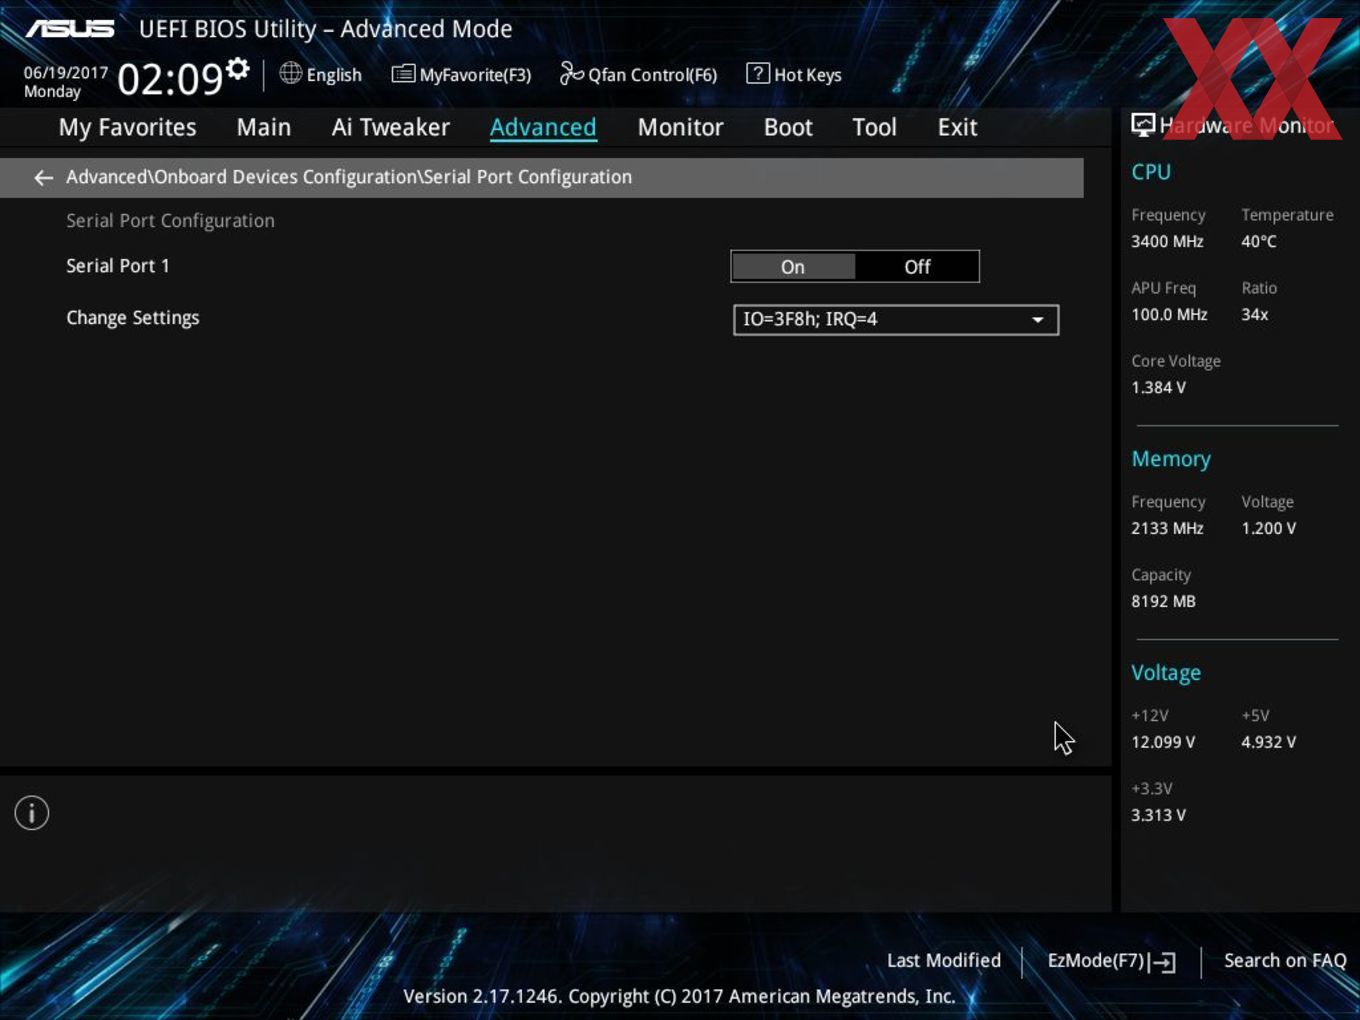The height and width of the screenshot is (1020, 1360).
Task: Click the Serial Port Configuration heading
Action: coord(170,221)
